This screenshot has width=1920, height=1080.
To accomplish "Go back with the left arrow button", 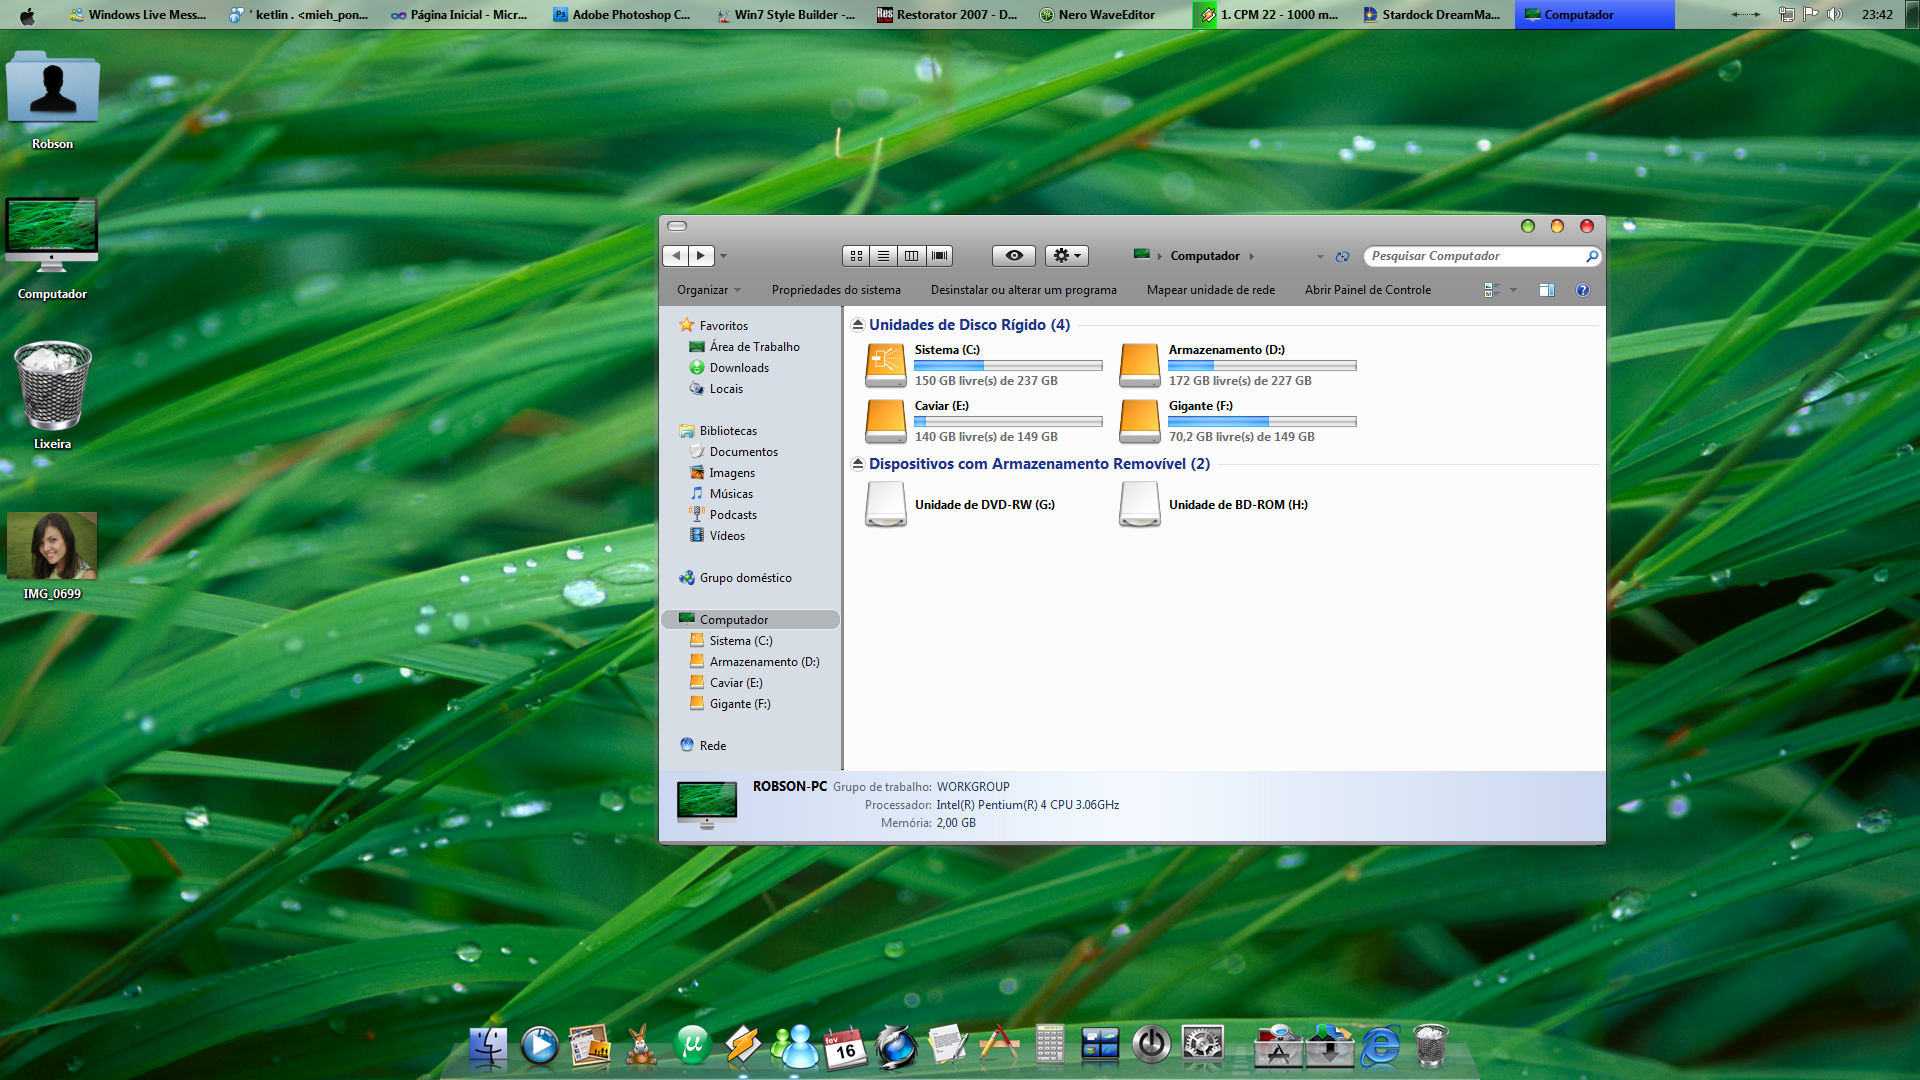I will [676, 256].
